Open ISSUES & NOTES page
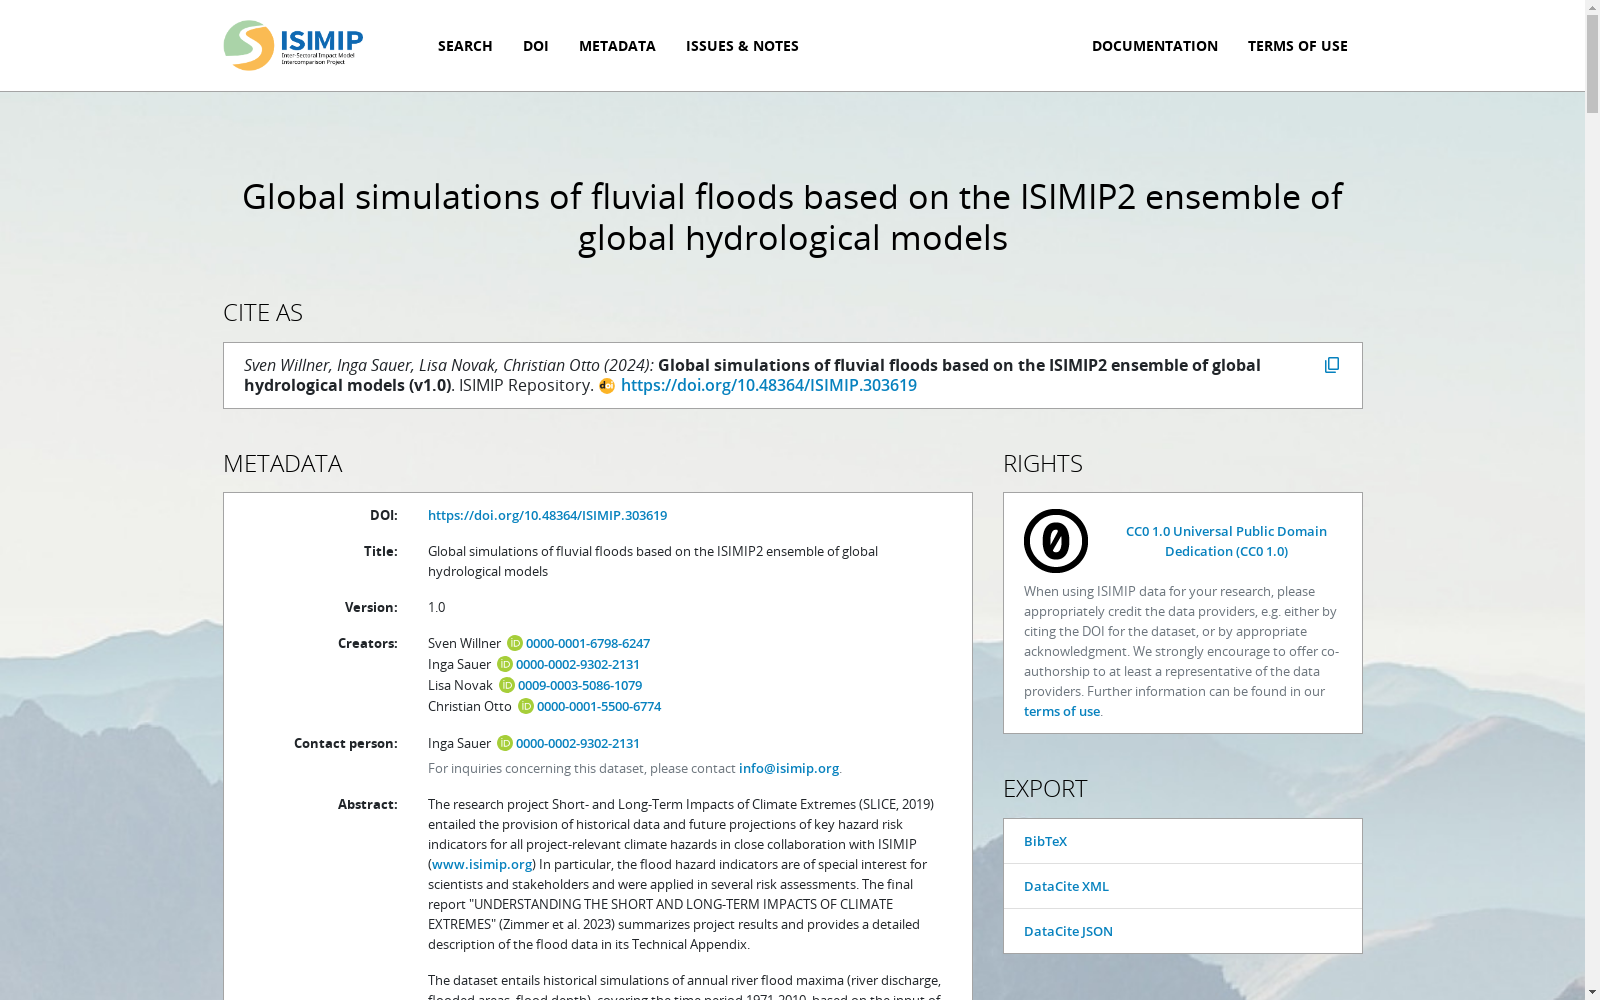The image size is (1600, 1000). click(742, 46)
